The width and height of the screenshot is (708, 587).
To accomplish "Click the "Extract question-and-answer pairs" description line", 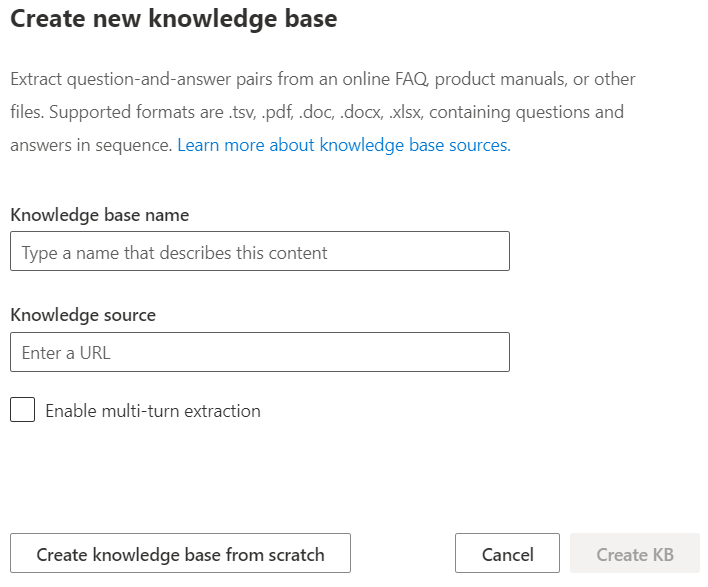I will 322,79.
